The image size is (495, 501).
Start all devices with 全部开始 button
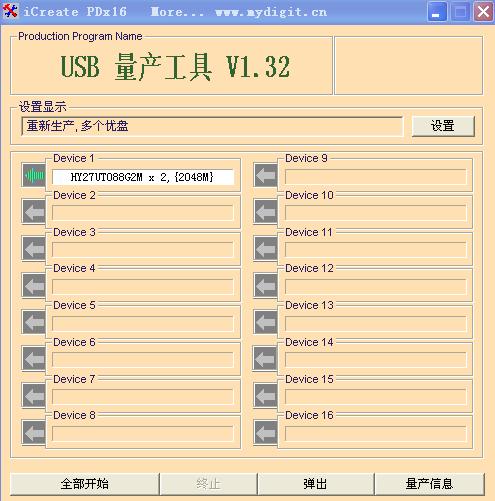pyautogui.click(x=85, y=484)
